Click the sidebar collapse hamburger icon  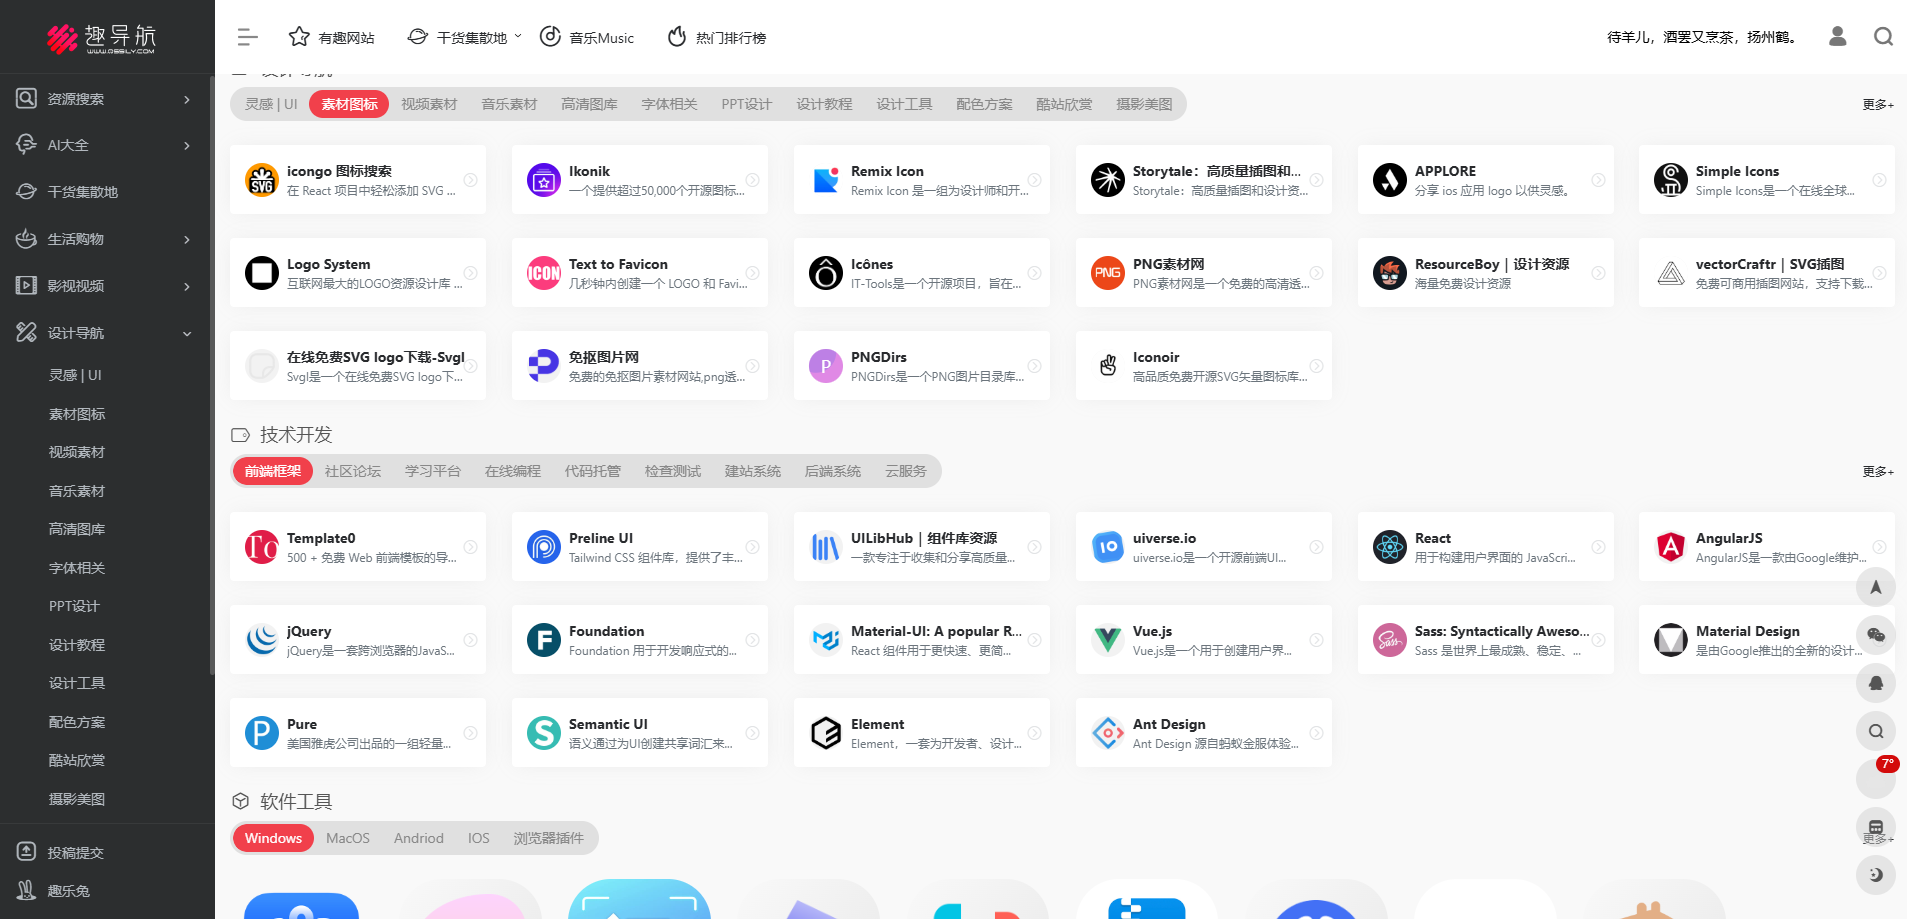(247, 38)
